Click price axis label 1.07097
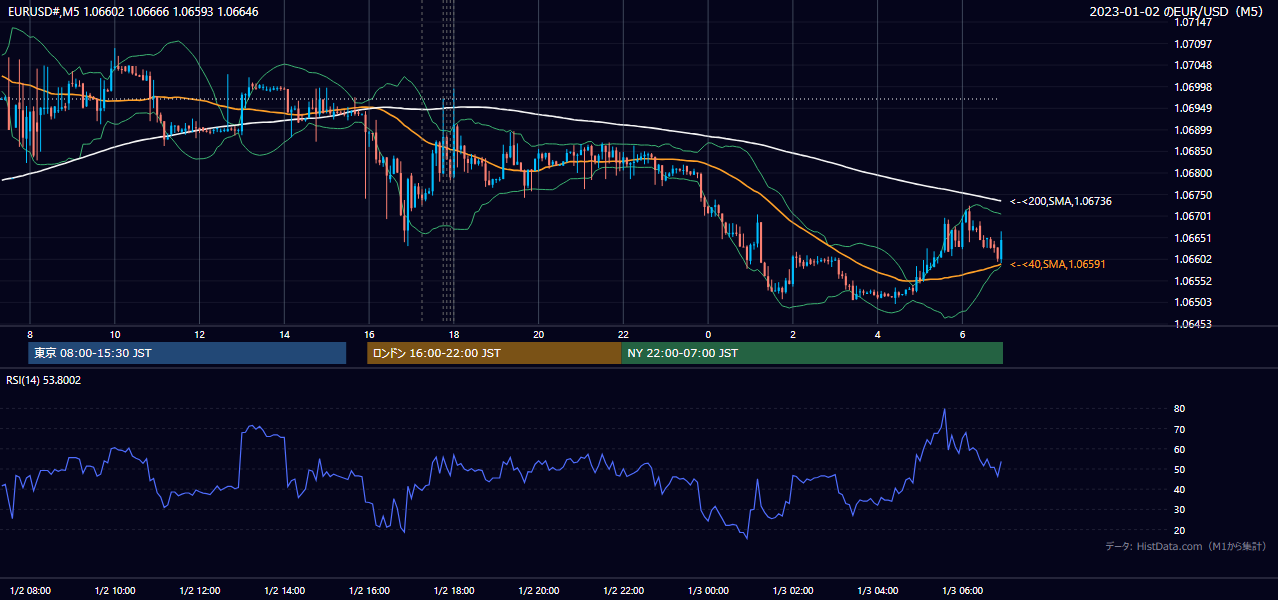The width and height of the screenshot is (1278, 600). [x=1193, y=44]
